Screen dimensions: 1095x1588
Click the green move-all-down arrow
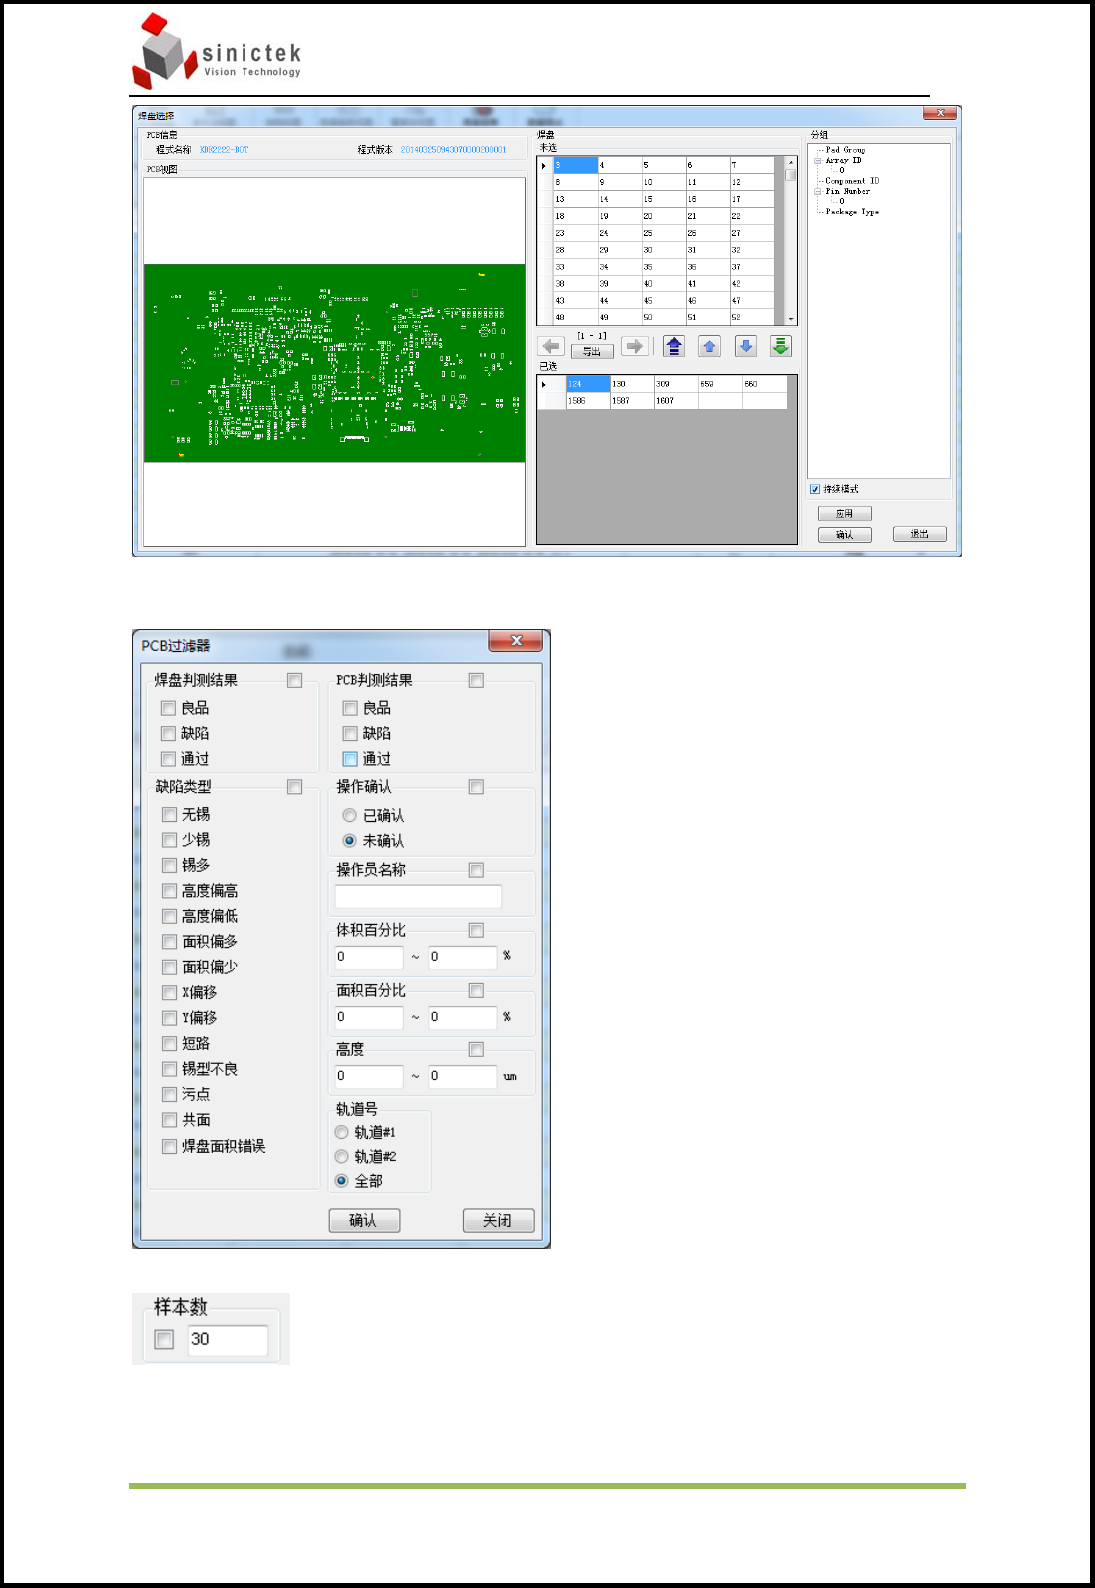[x=781, y=346]
